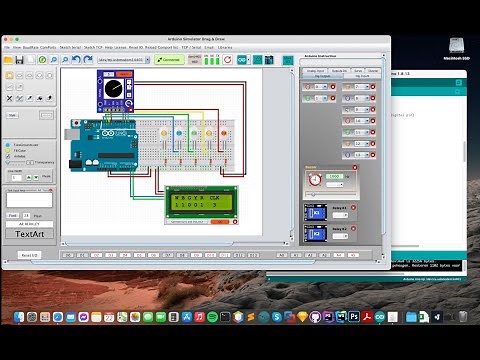Switch to Dig Outputs tab

[322, 76]
